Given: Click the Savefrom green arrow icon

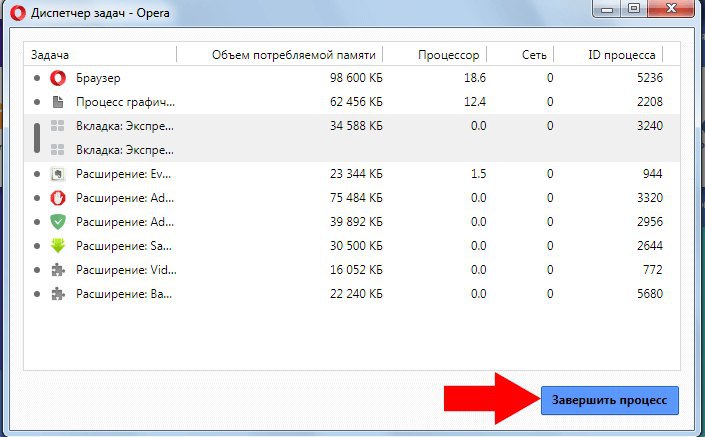Looking at the screenshot, I should tap(58, 246).
